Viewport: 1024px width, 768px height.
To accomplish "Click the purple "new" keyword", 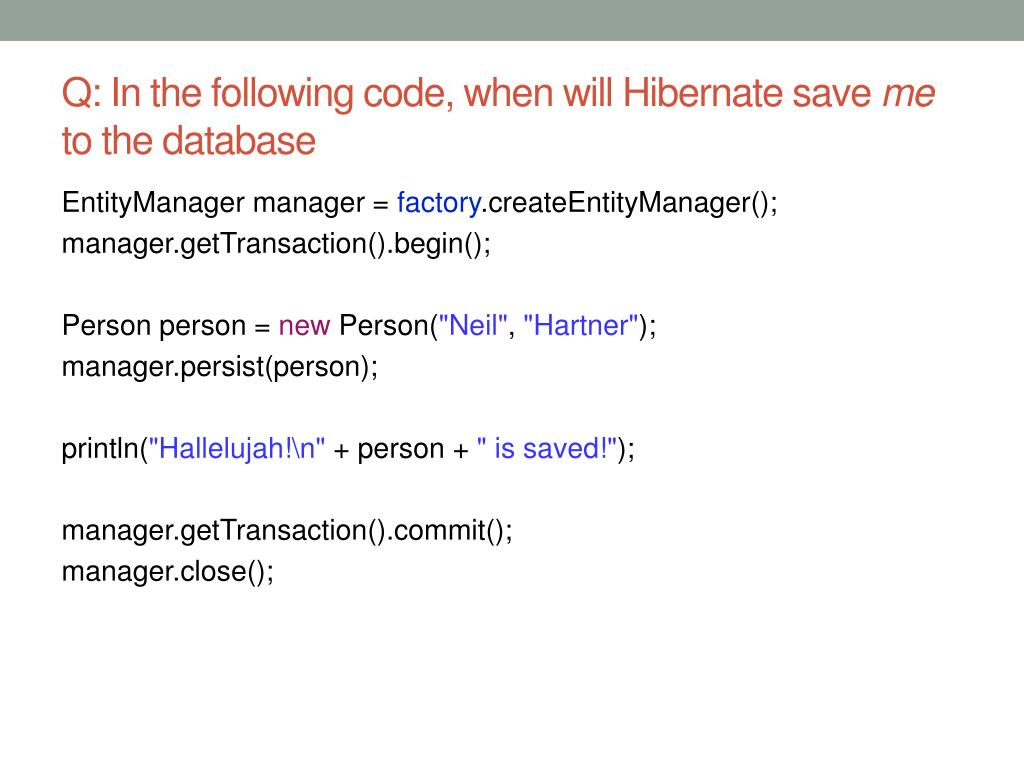I will (x=304, y=326).
